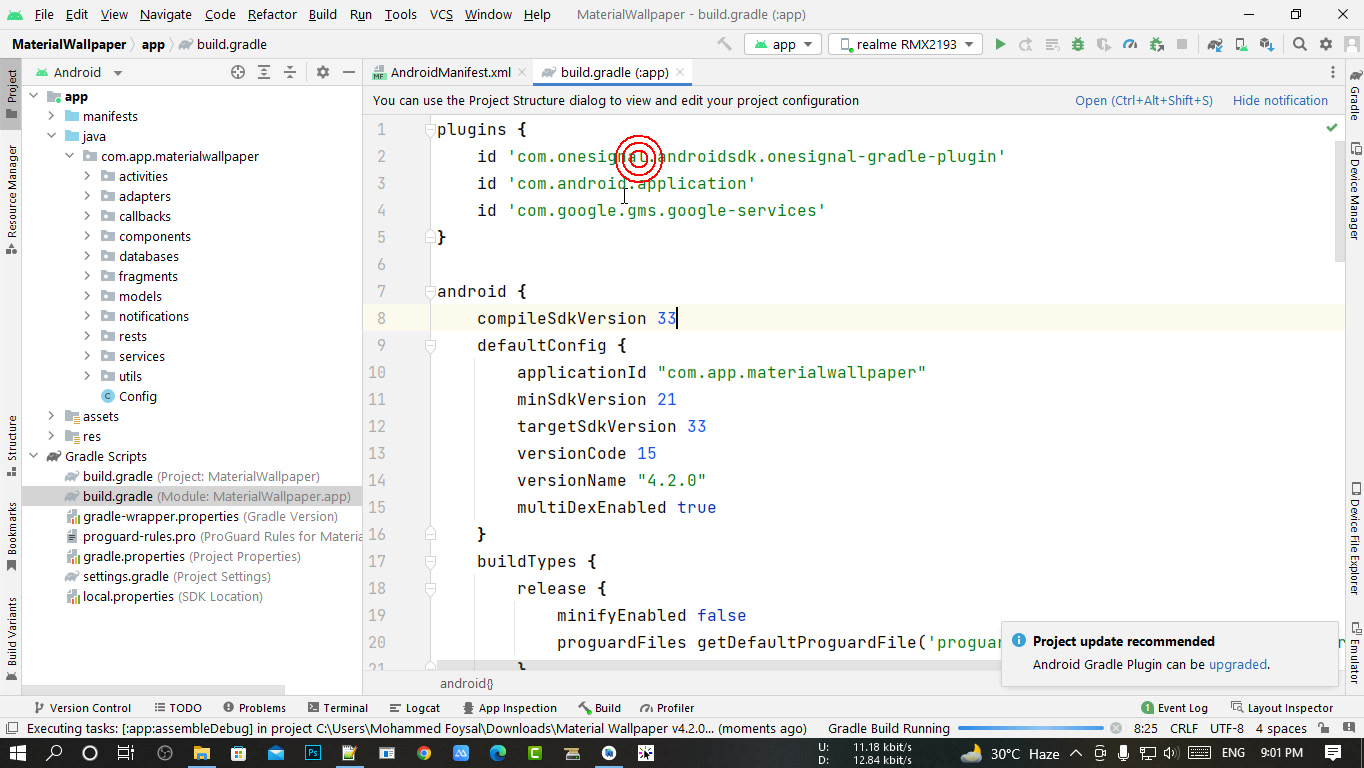Click the Windows Start button
Image resolution: width=1364 pixels, height=768 pixels.
19,752
